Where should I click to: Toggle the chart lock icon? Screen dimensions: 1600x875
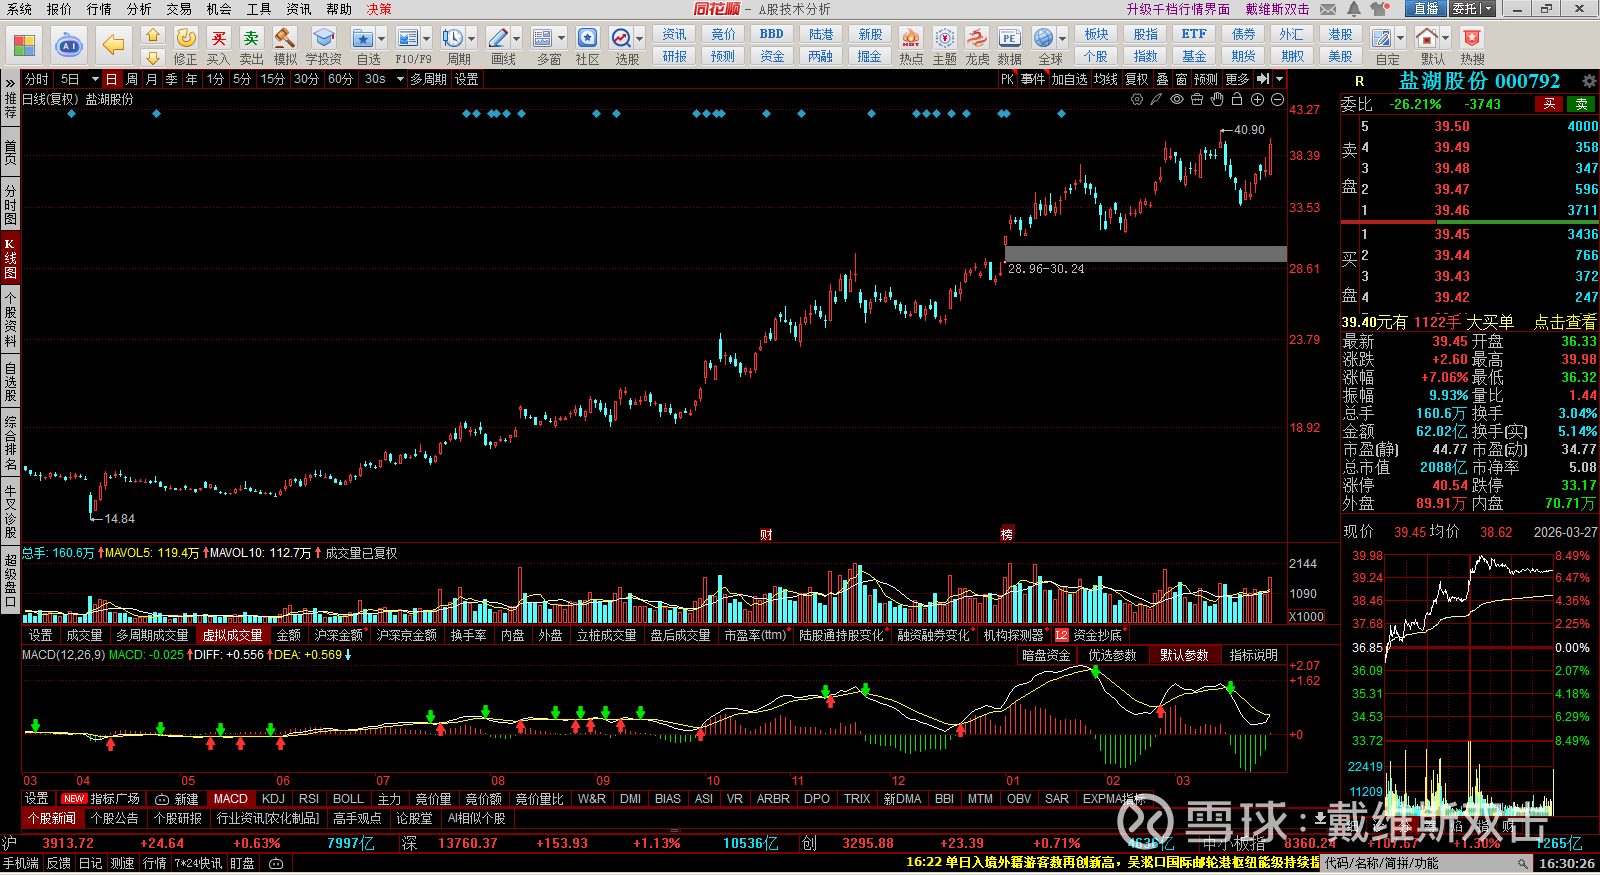pyautogui.click(x=1237, y=99)
